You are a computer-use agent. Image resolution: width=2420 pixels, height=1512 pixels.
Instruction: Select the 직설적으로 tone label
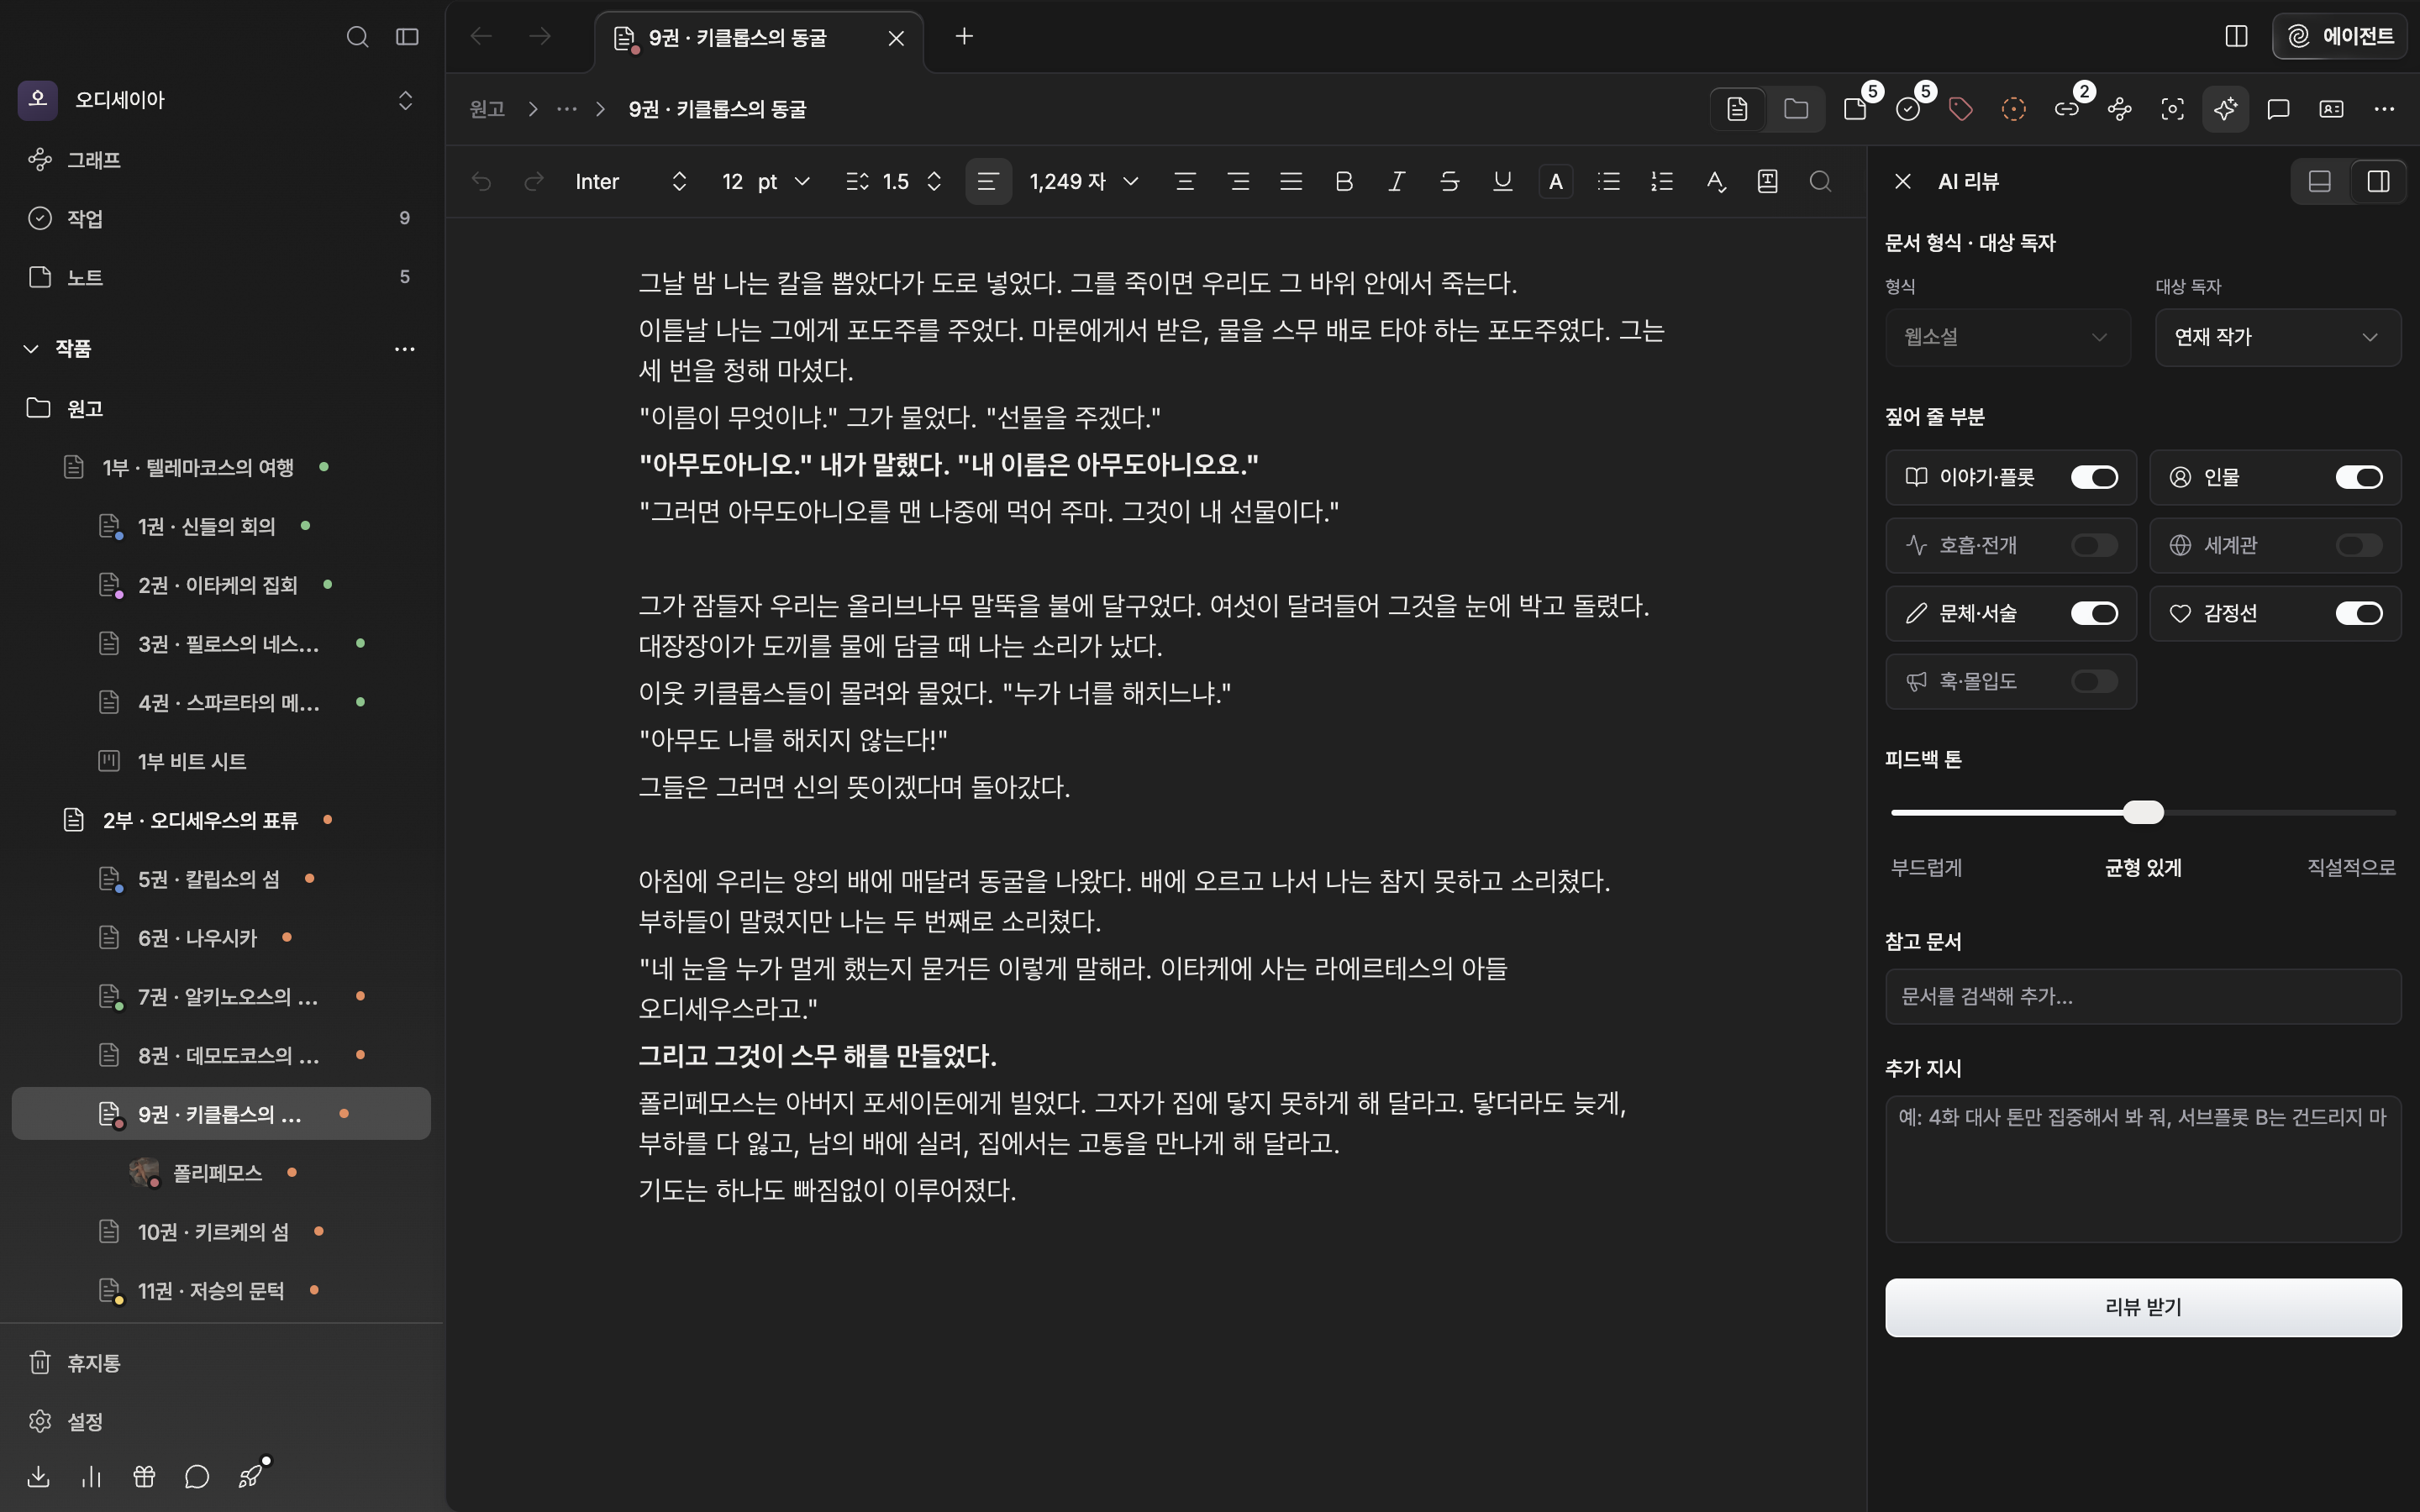2350,867
